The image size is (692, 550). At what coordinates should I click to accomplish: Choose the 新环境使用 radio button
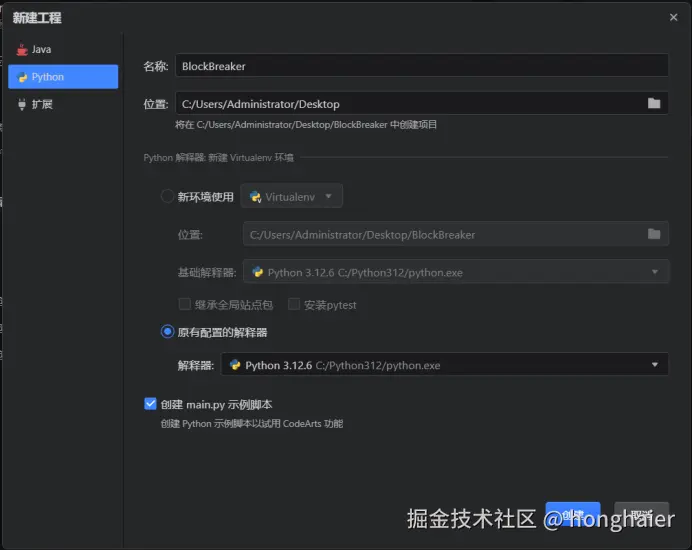(x=167, y=196)
